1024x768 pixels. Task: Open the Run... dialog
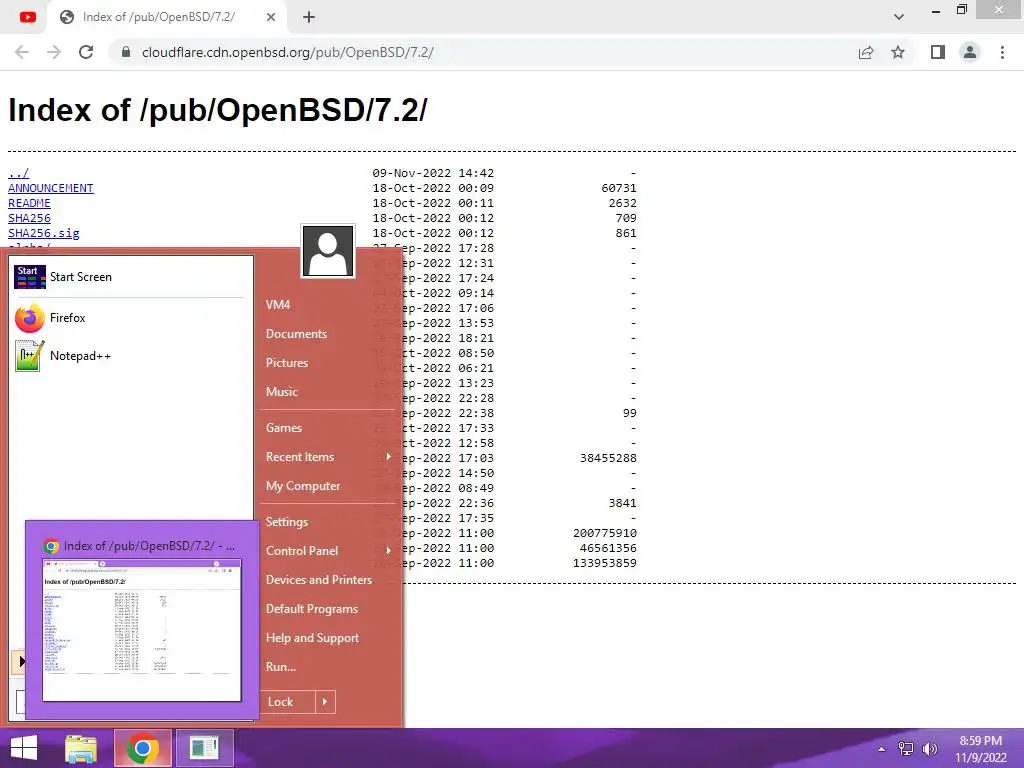[x=281, y=667]
